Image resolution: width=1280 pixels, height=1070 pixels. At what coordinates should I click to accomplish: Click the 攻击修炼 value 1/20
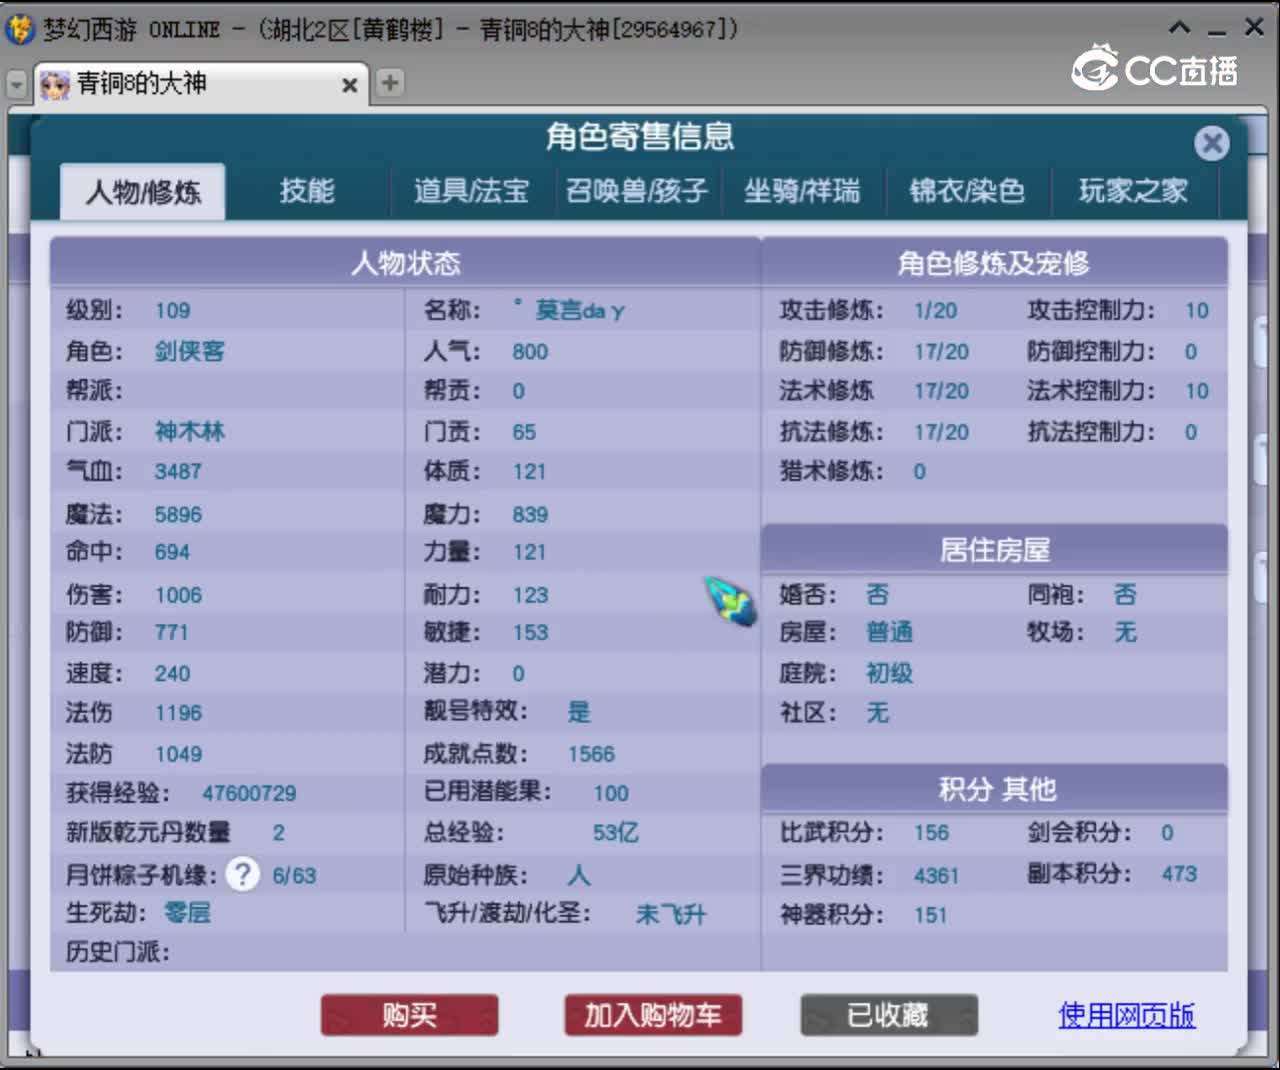pos(935,311)
